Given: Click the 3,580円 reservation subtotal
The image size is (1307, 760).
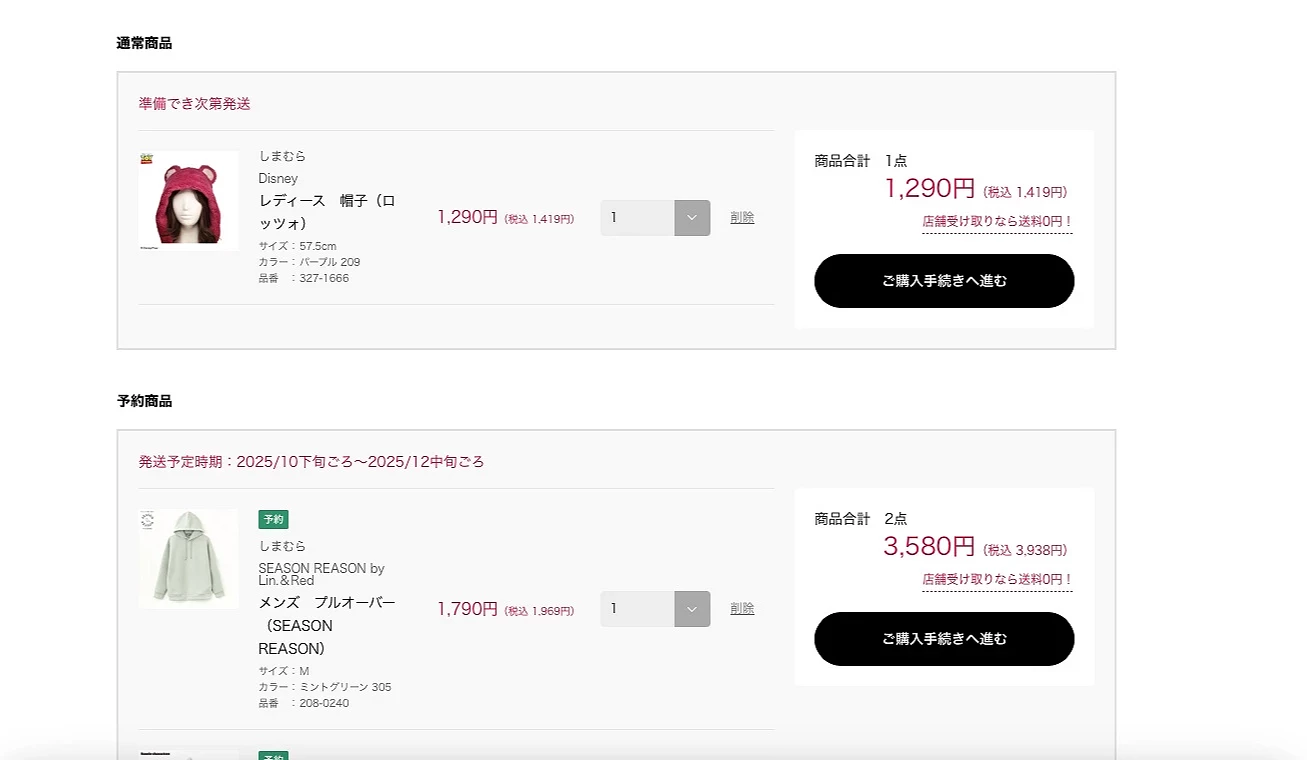Looking at the screenshot, I should 928,547.
